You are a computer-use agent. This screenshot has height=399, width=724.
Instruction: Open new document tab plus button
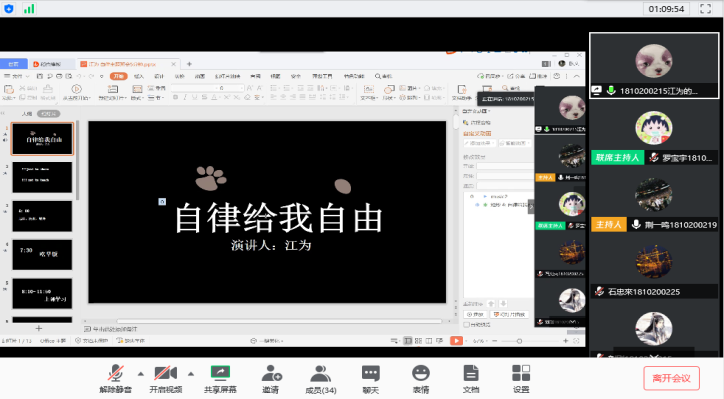pyautogui.click(x=189, y=64)
